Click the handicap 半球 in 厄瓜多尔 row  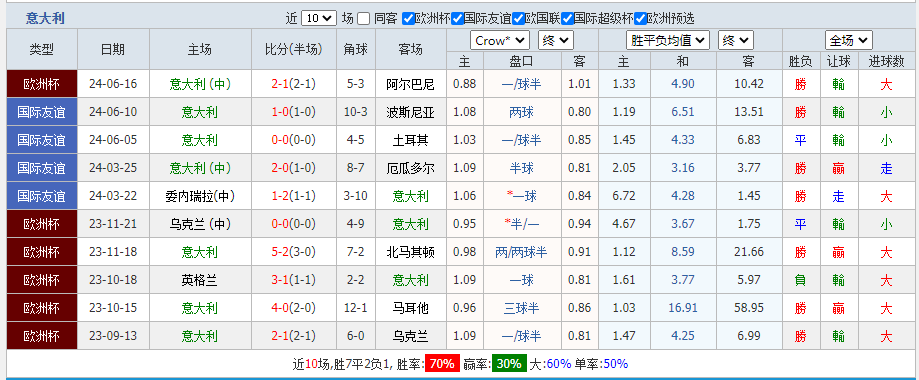point(522,168)
